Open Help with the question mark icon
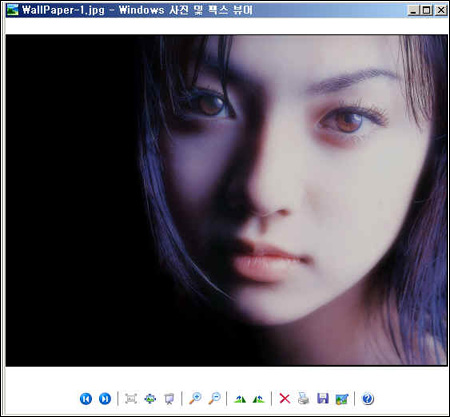This screenshot has width=450, height=417. click(368, 398)
